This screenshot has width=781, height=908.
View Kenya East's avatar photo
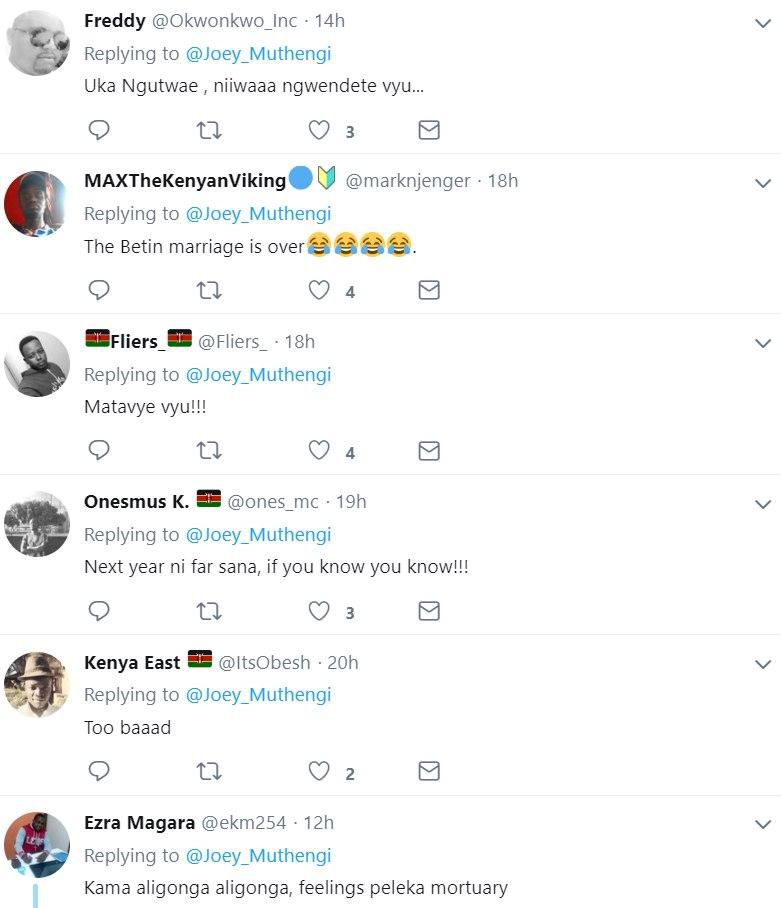tap(37, 684)
